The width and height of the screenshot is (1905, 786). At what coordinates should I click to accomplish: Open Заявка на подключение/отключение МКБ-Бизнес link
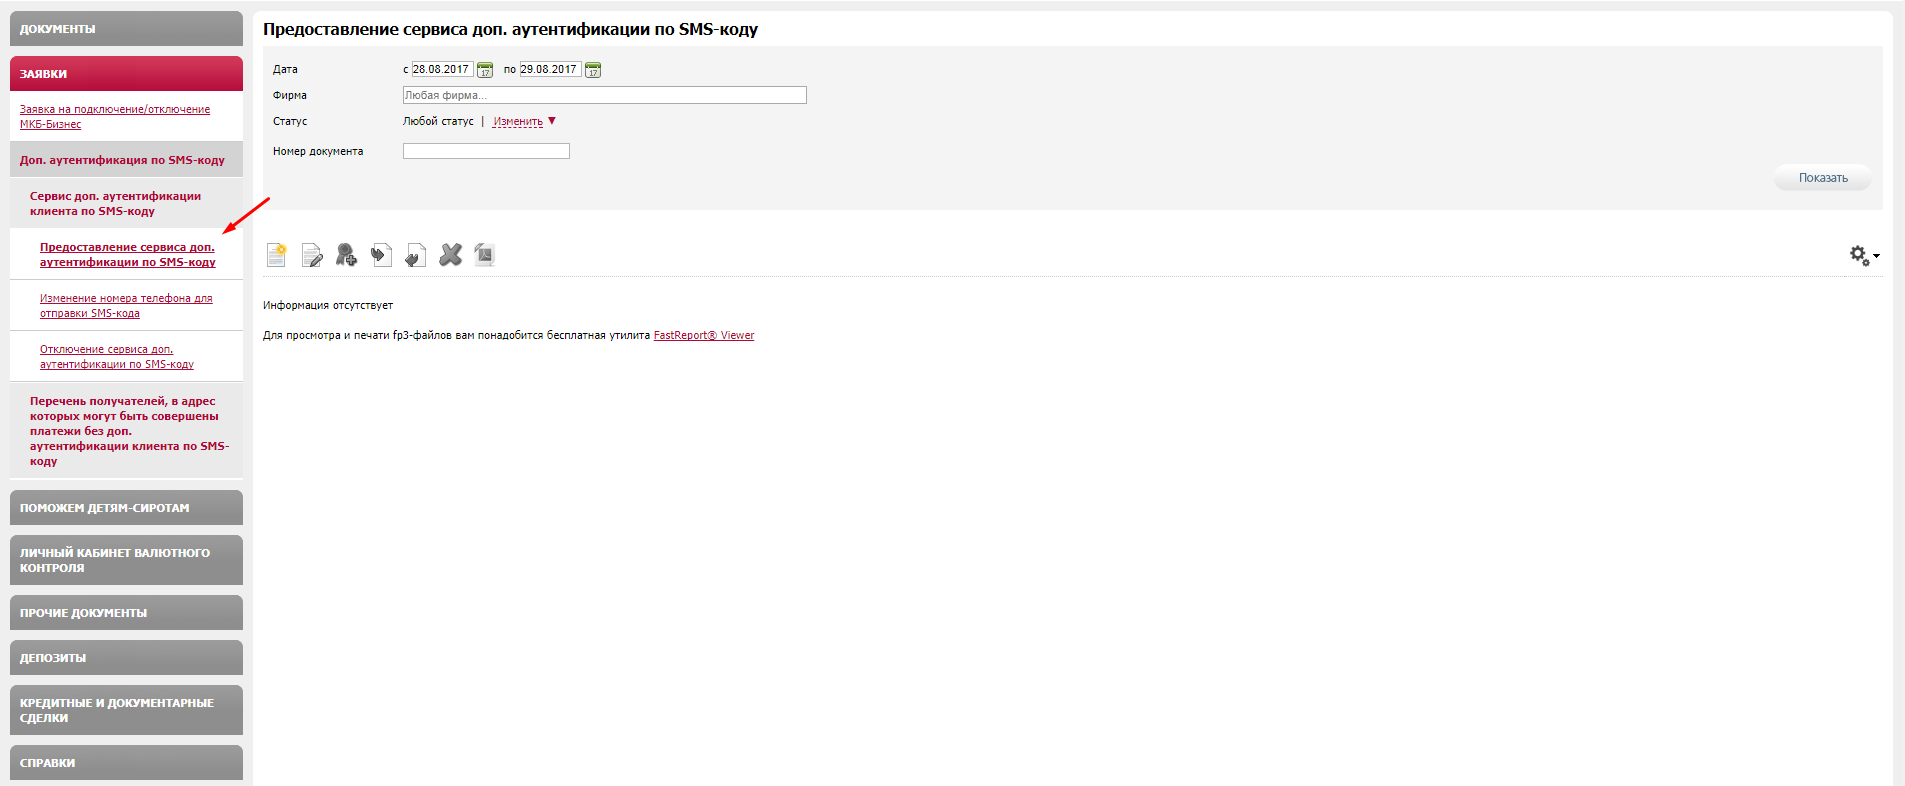(x=115, y=117)
